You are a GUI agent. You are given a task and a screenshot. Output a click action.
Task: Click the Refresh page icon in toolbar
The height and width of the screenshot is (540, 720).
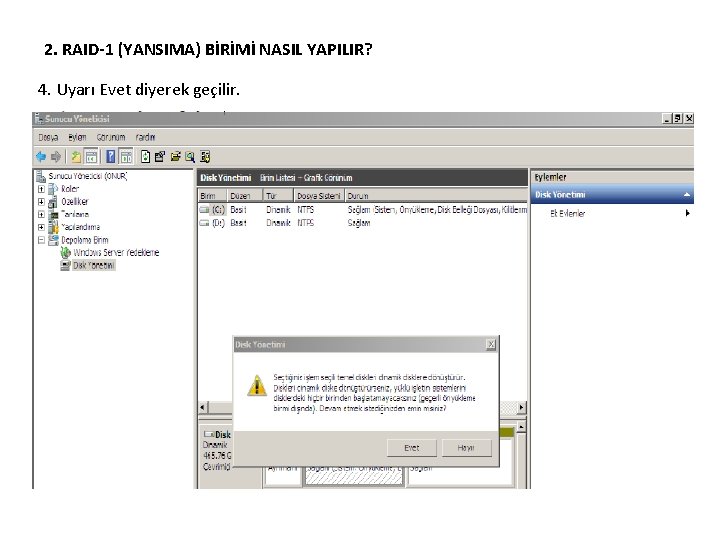coord(145,157)
